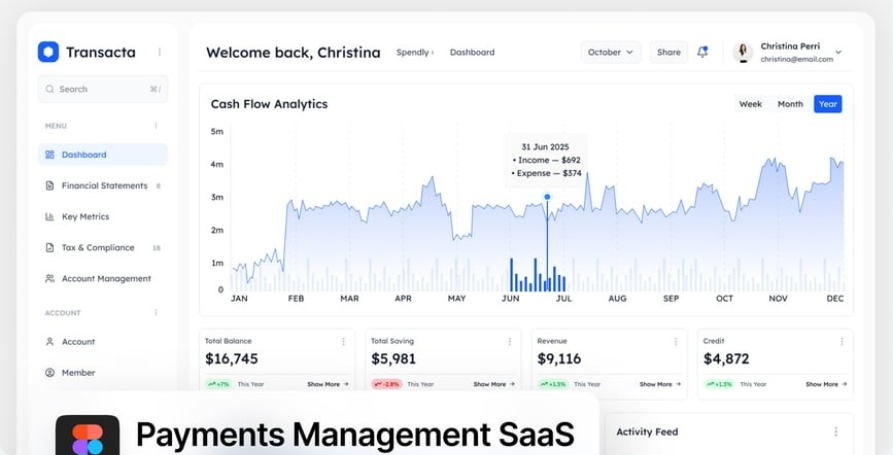This screenshot has height=455, width=893.
Task: Open Activity Feed options dots
Action: [835, 432]
